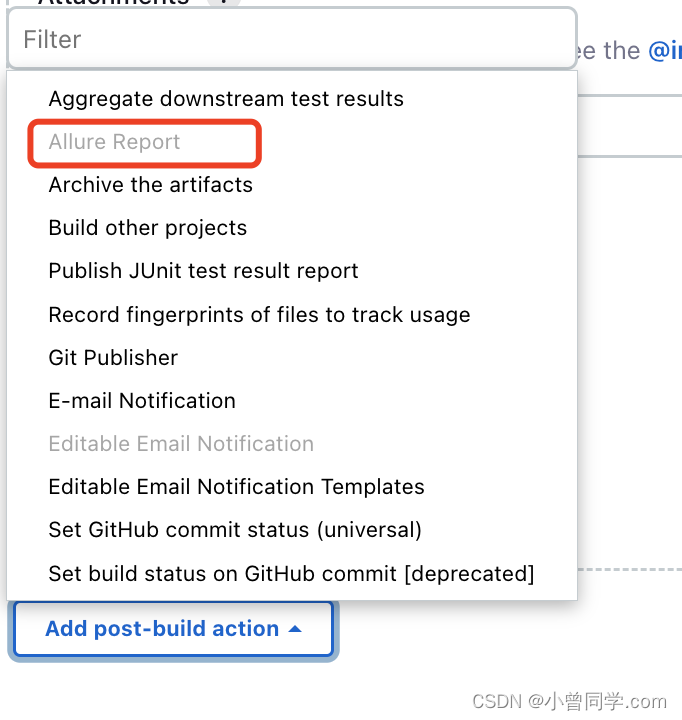Click the dashed section divider line
Viewport: 682px width, 720px height.
pos(630,569)
